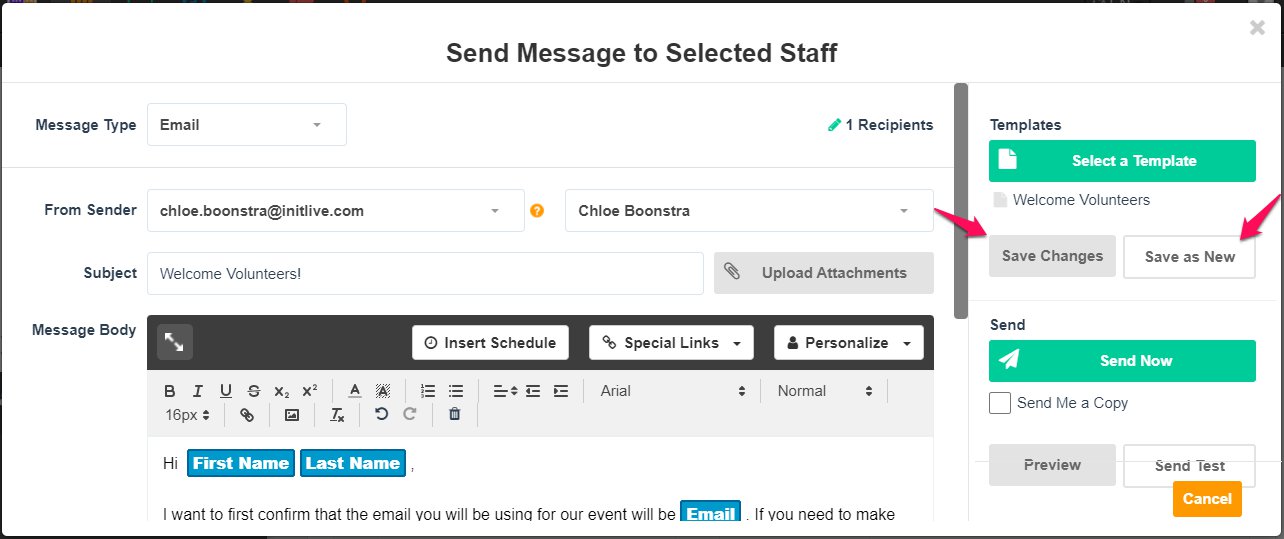Image resolution: width=1284 pixels, height=539 pixels.
Task: Click Save as New template button
Action: point(1190,257)
